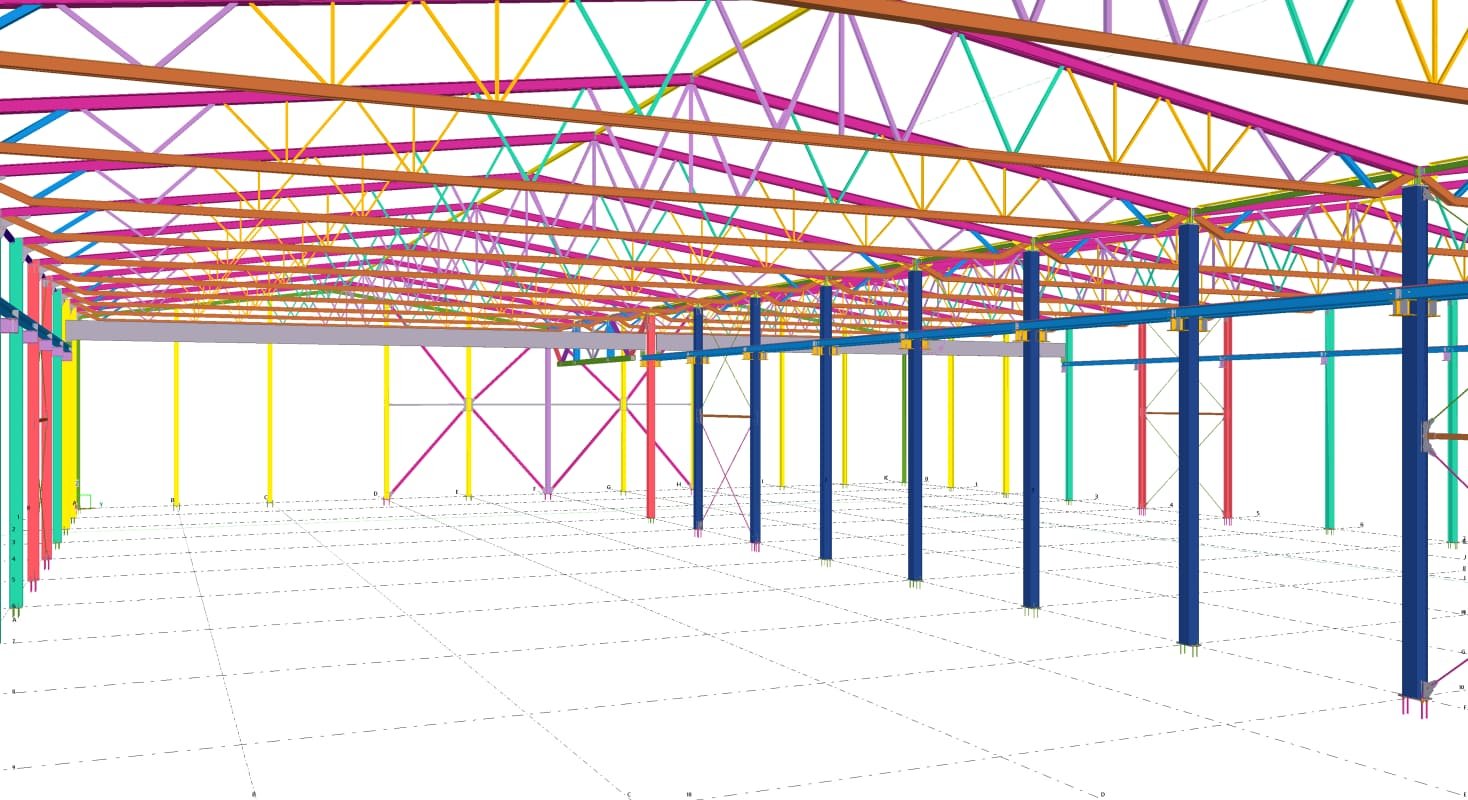The height and width of the screenshot is (800, 1468).
Task: Select grid label B near far yellow column
Action: [172, 500]
